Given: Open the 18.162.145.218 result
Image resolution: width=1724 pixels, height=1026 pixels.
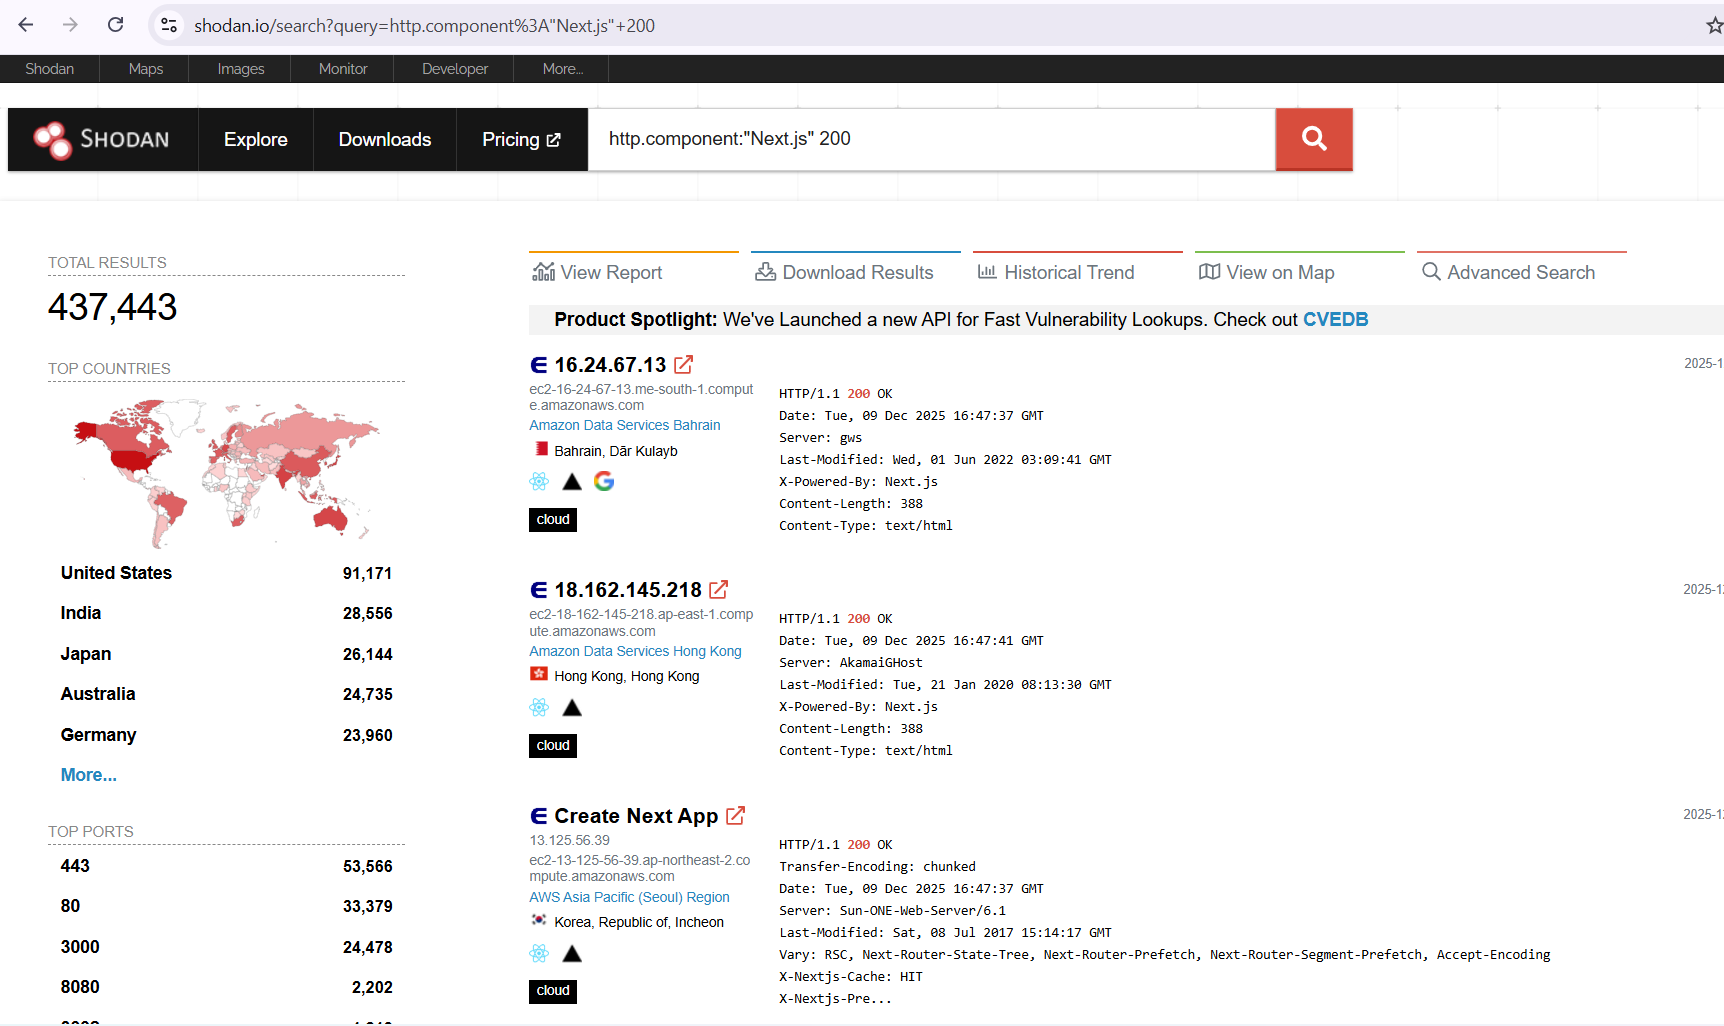Looking at the screenshot, I should (628, 590).
